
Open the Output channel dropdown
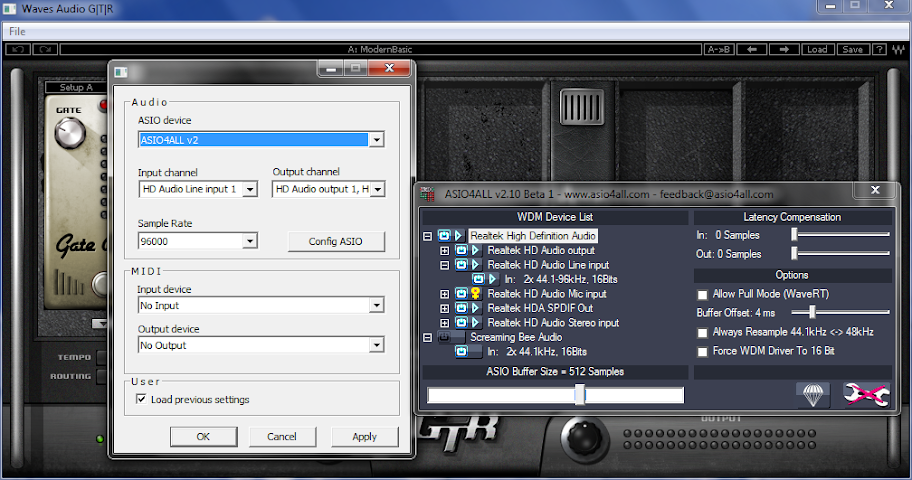click(377, 189)
